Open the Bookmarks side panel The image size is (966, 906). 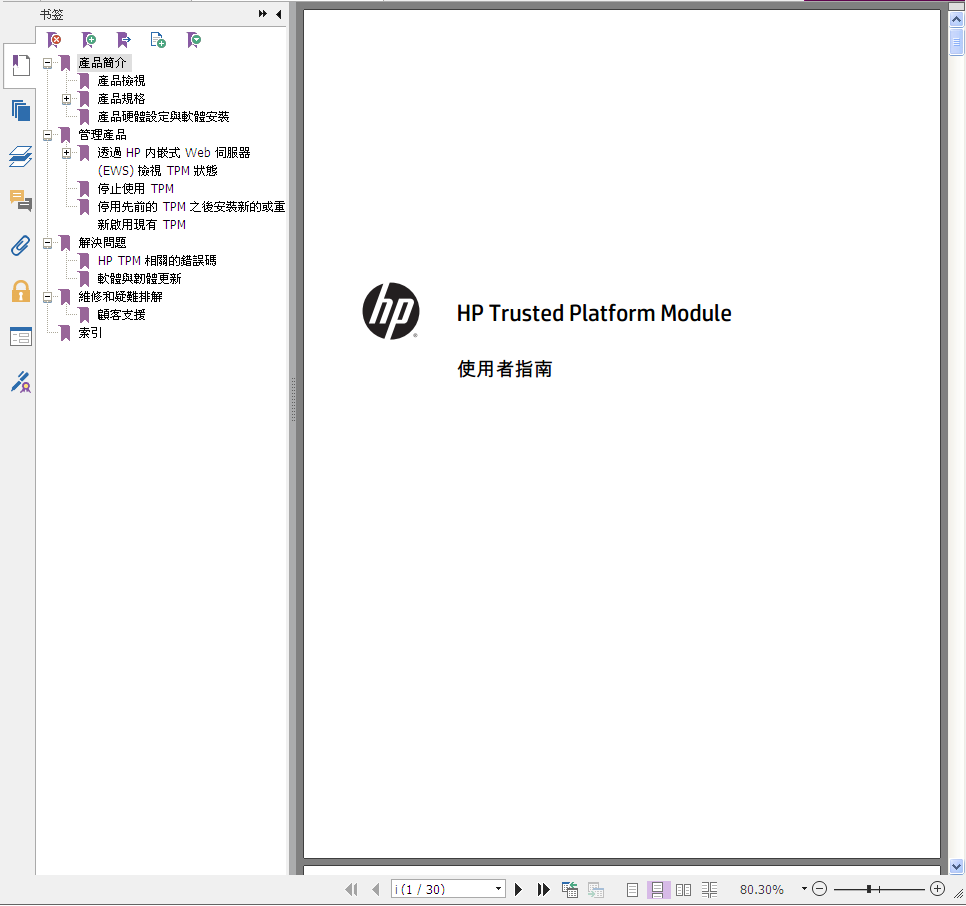pyautogui.click(x=20, y=65)
